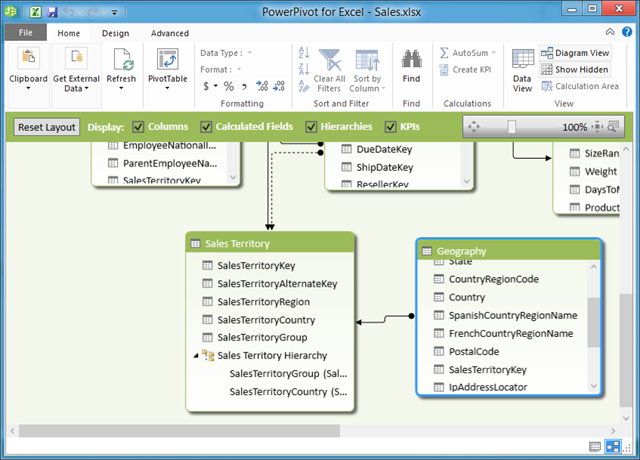Sort A to Z ascending

304,53
